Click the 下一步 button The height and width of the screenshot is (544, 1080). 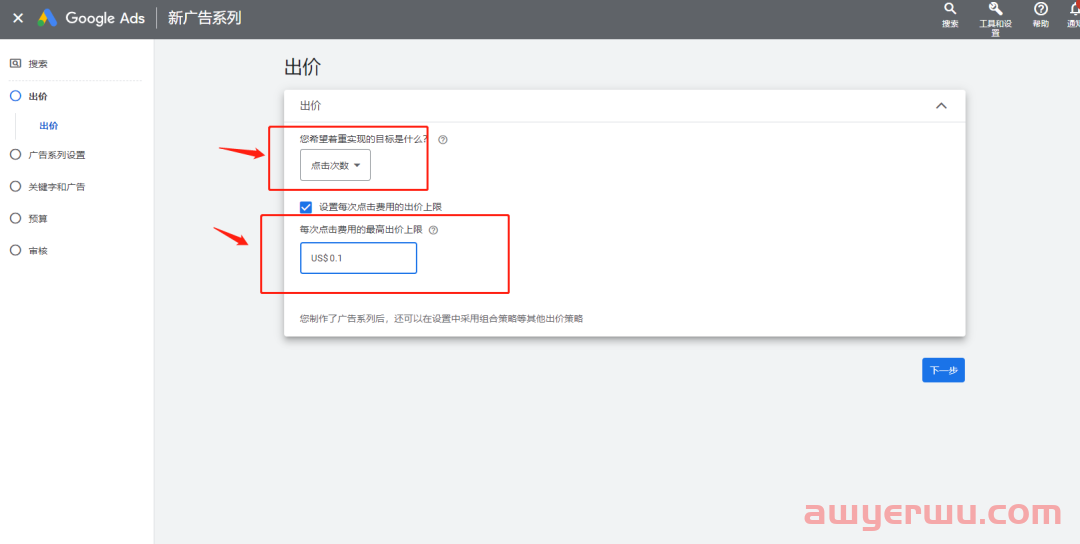(943, 370)
